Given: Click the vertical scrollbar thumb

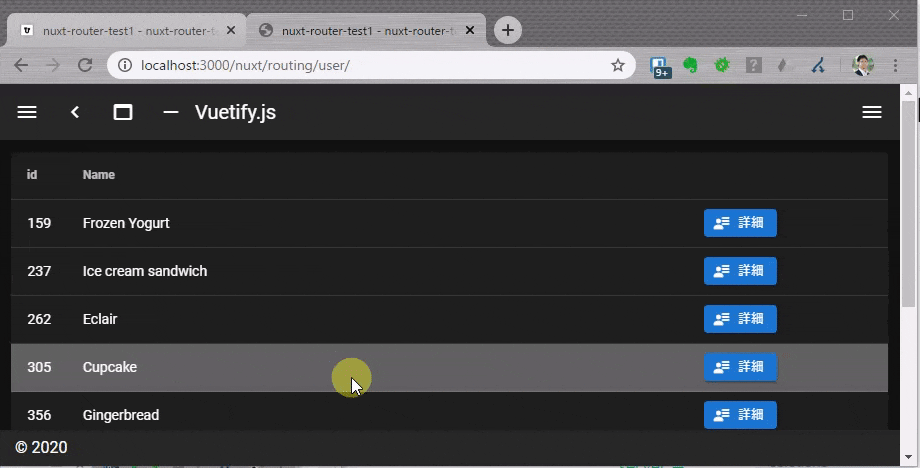Looking at the screenshot, I should tap(909, 204).
